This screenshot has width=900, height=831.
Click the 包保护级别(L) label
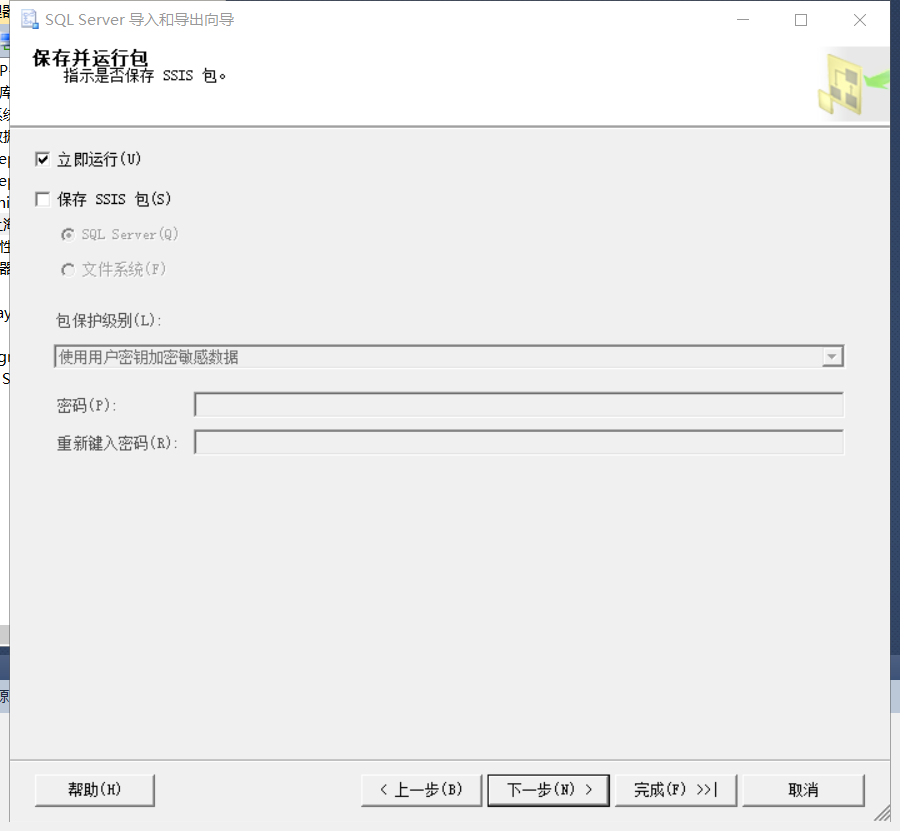(x=108, y=320)
